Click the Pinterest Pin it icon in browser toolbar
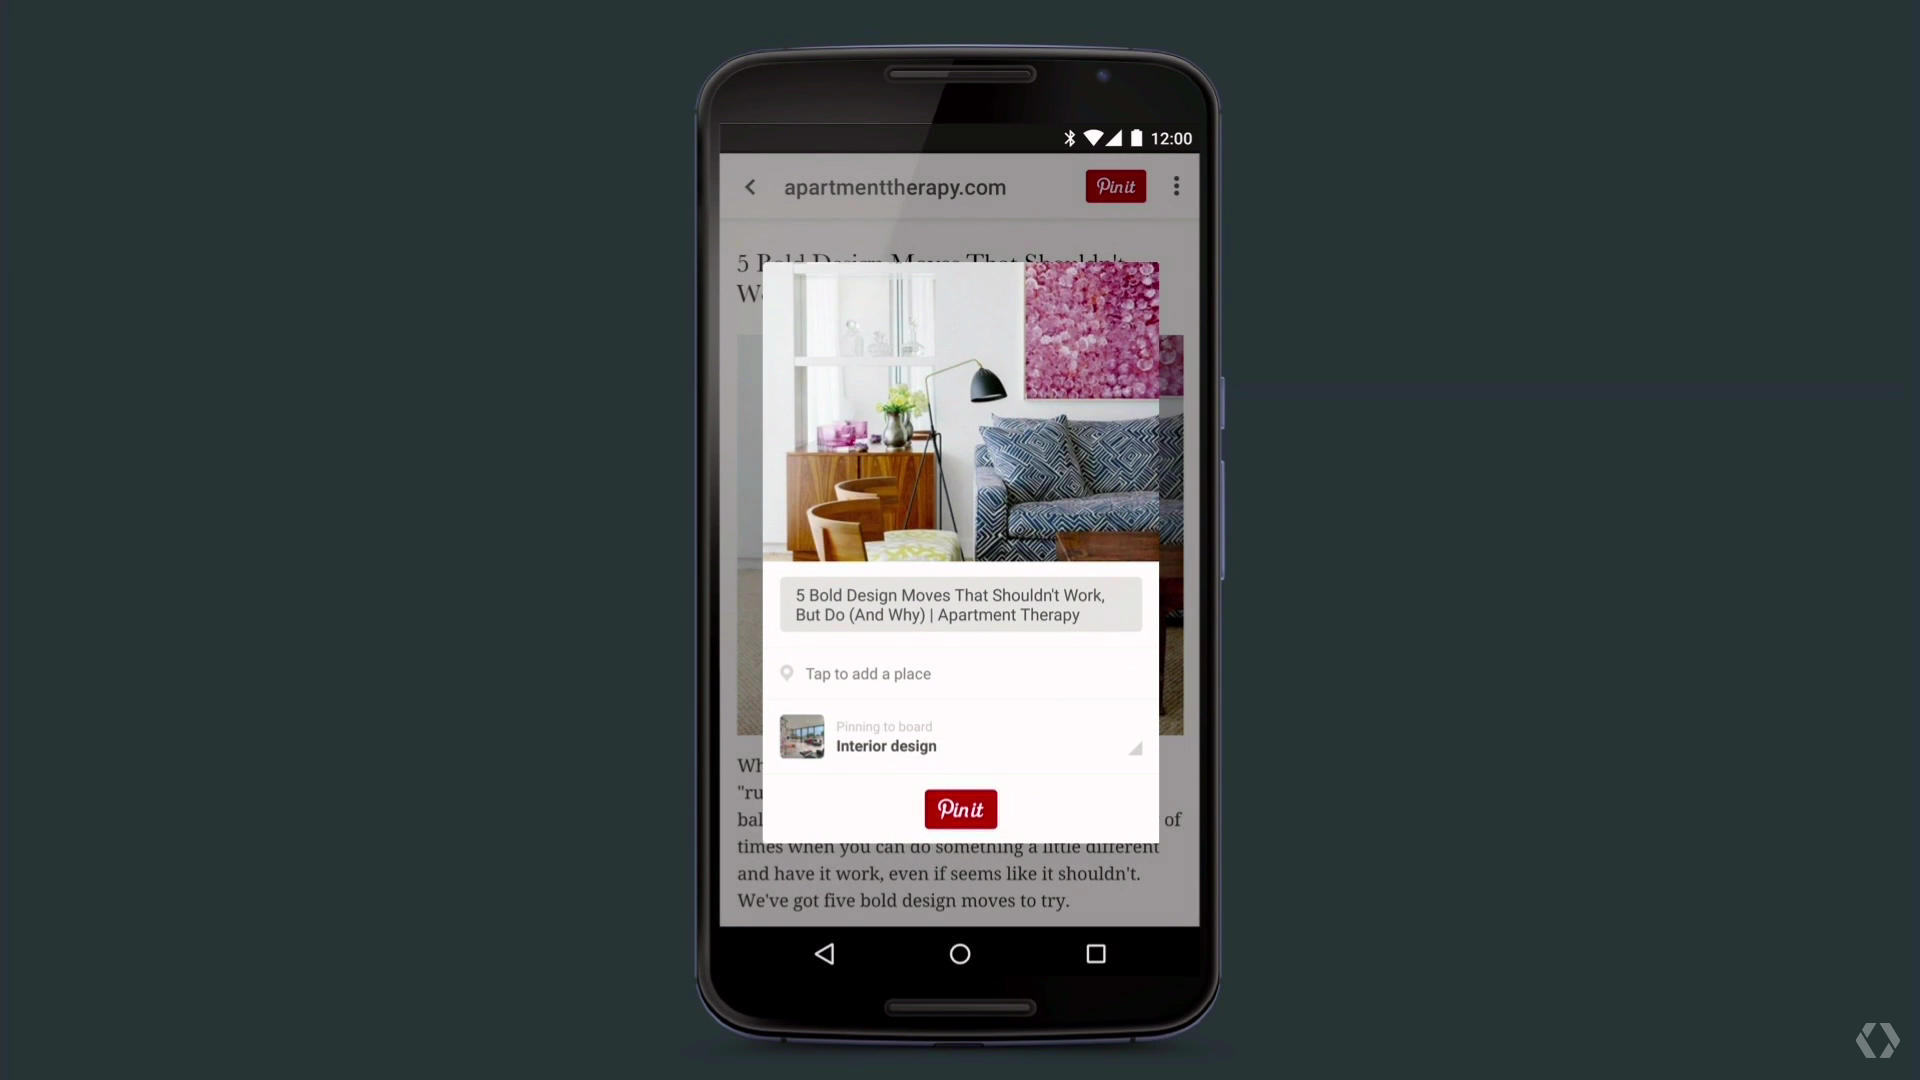 tap(1114, 186)
